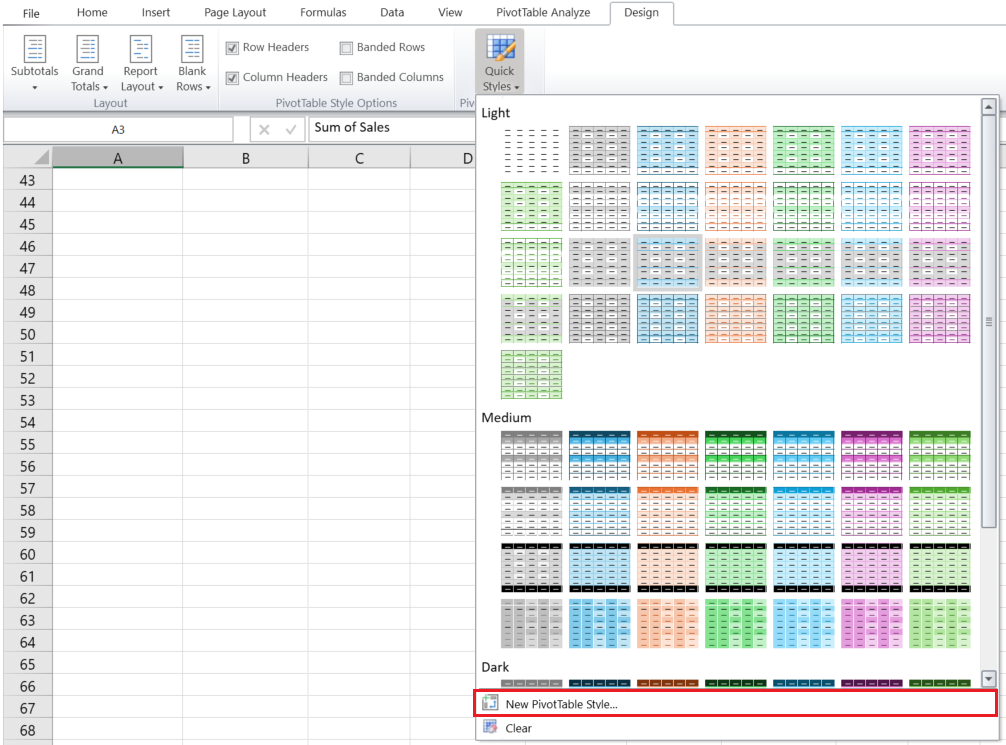Choose dark blue Medium style in first Medium row
Viewport: 1006px width, 745px height.
point(599,456)
